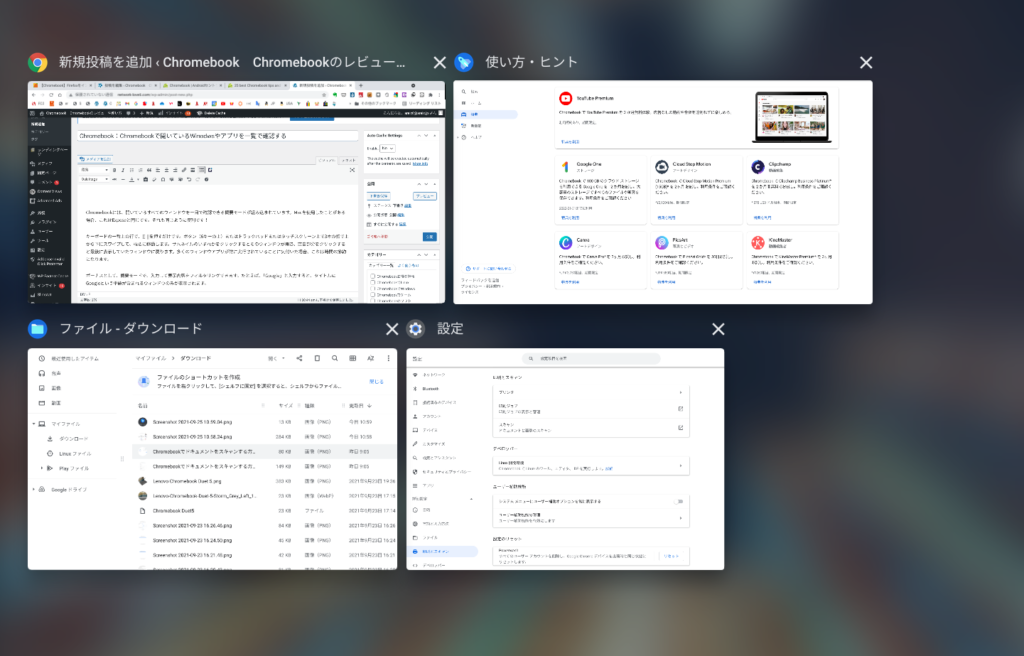
Task: Click Bold in the WordPress editor toolbar
Action: point(114,170)
